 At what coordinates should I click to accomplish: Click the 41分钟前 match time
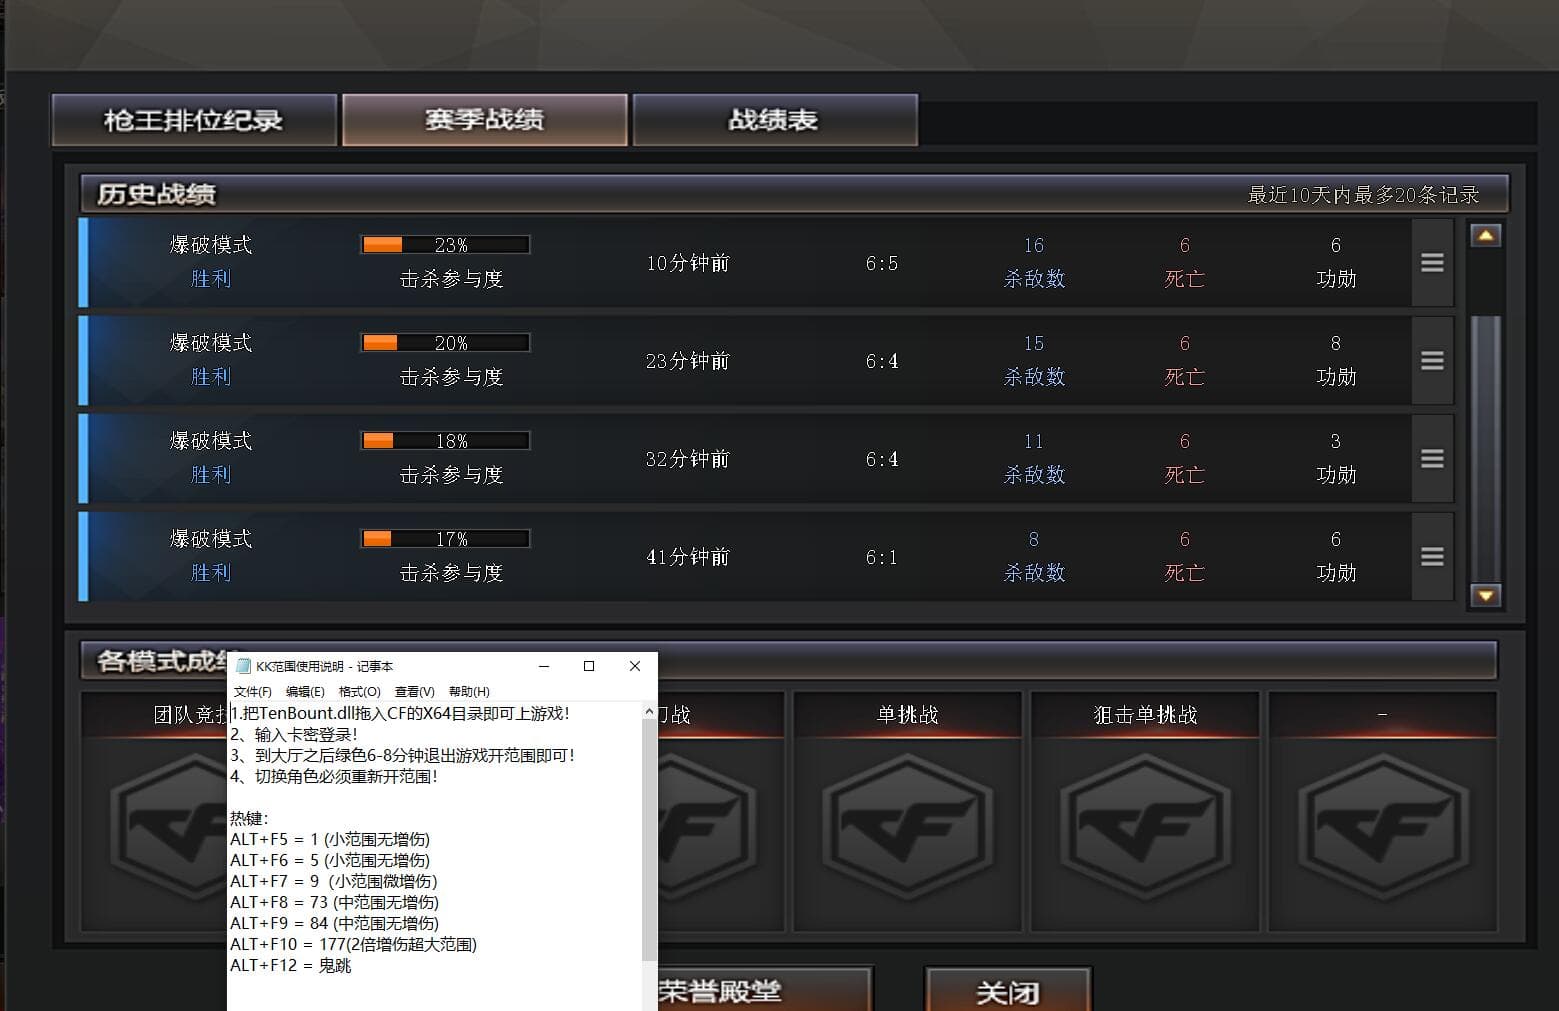[688, 557]
